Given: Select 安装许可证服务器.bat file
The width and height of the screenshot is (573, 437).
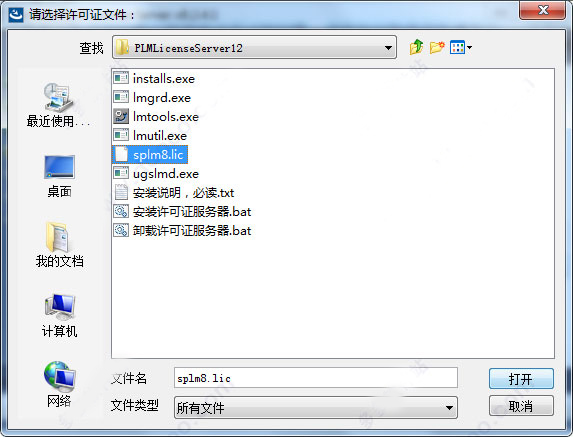Looking at the screenshot, I should pos(182,212).
